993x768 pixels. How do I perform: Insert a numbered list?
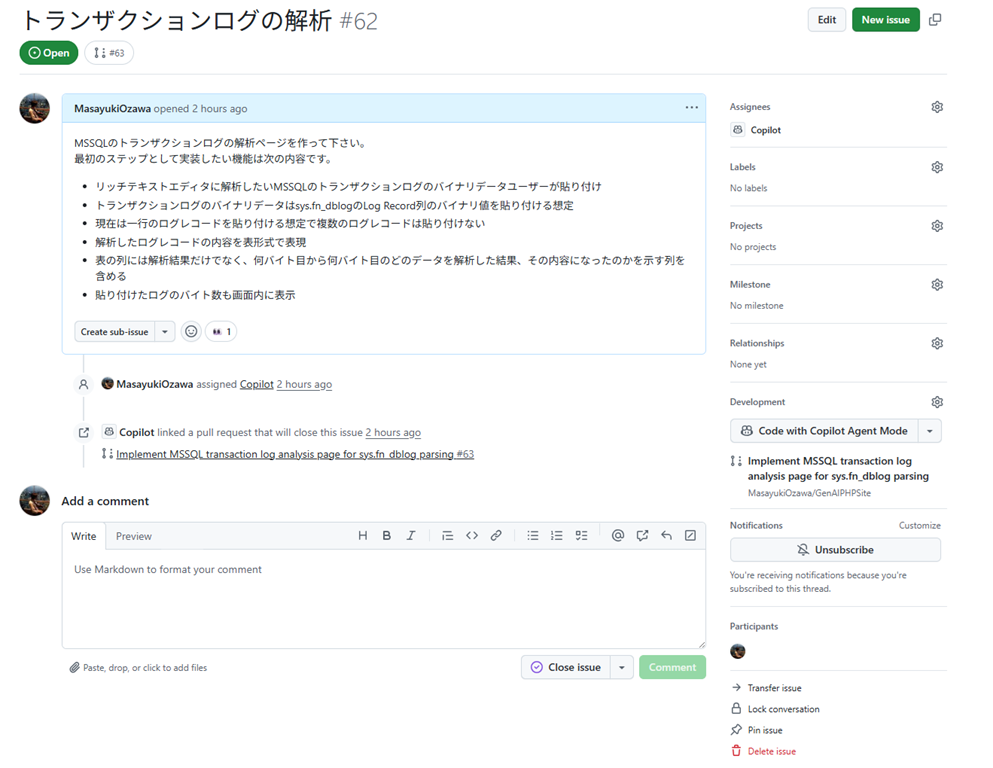557,536
